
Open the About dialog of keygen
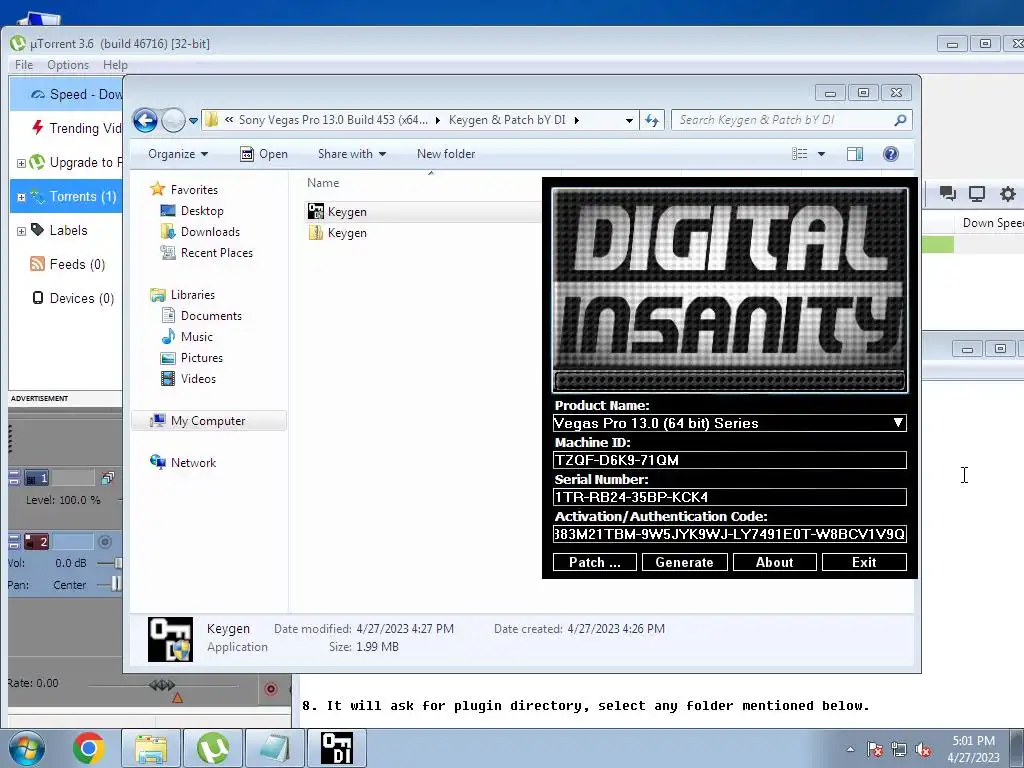point(775,562)
